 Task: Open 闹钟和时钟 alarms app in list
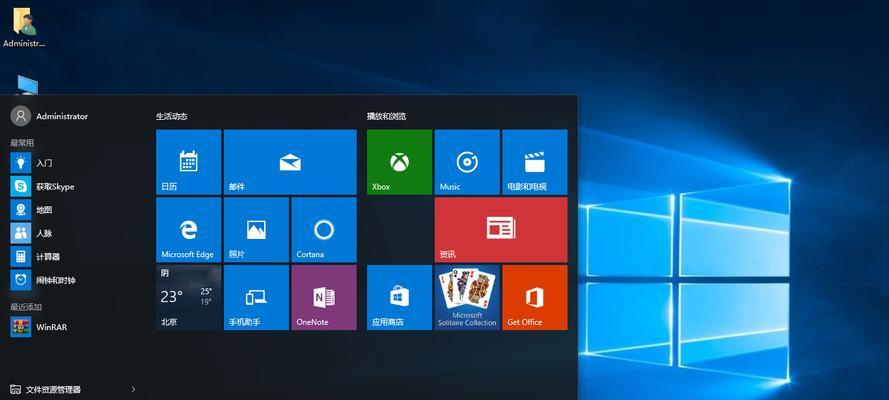tap(73, 280)
